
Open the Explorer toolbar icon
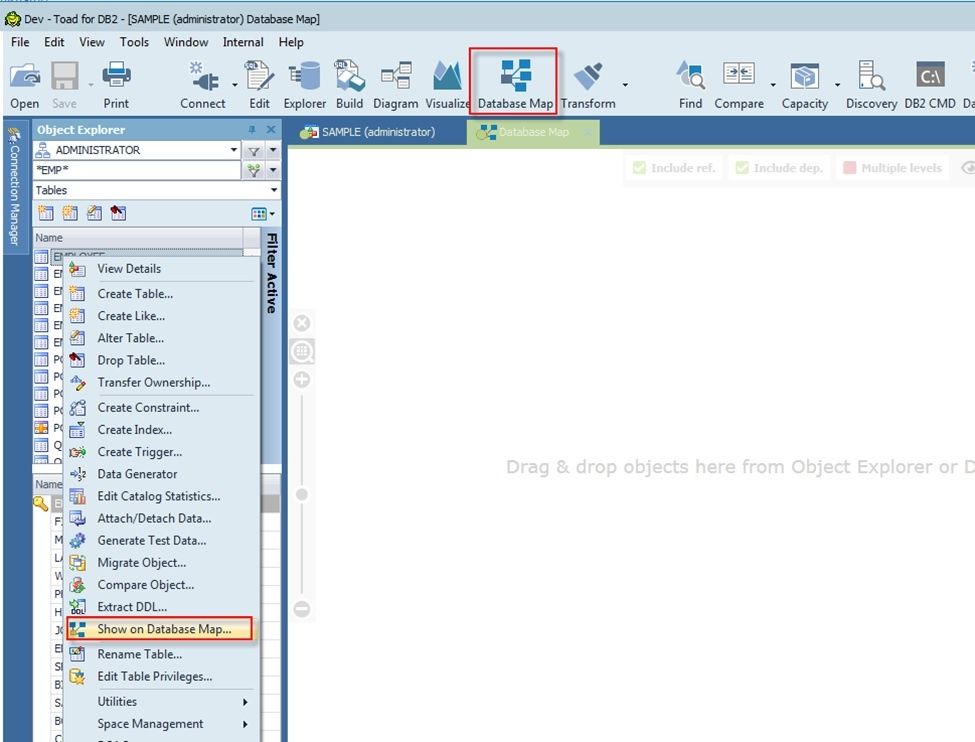click(305, 75)
